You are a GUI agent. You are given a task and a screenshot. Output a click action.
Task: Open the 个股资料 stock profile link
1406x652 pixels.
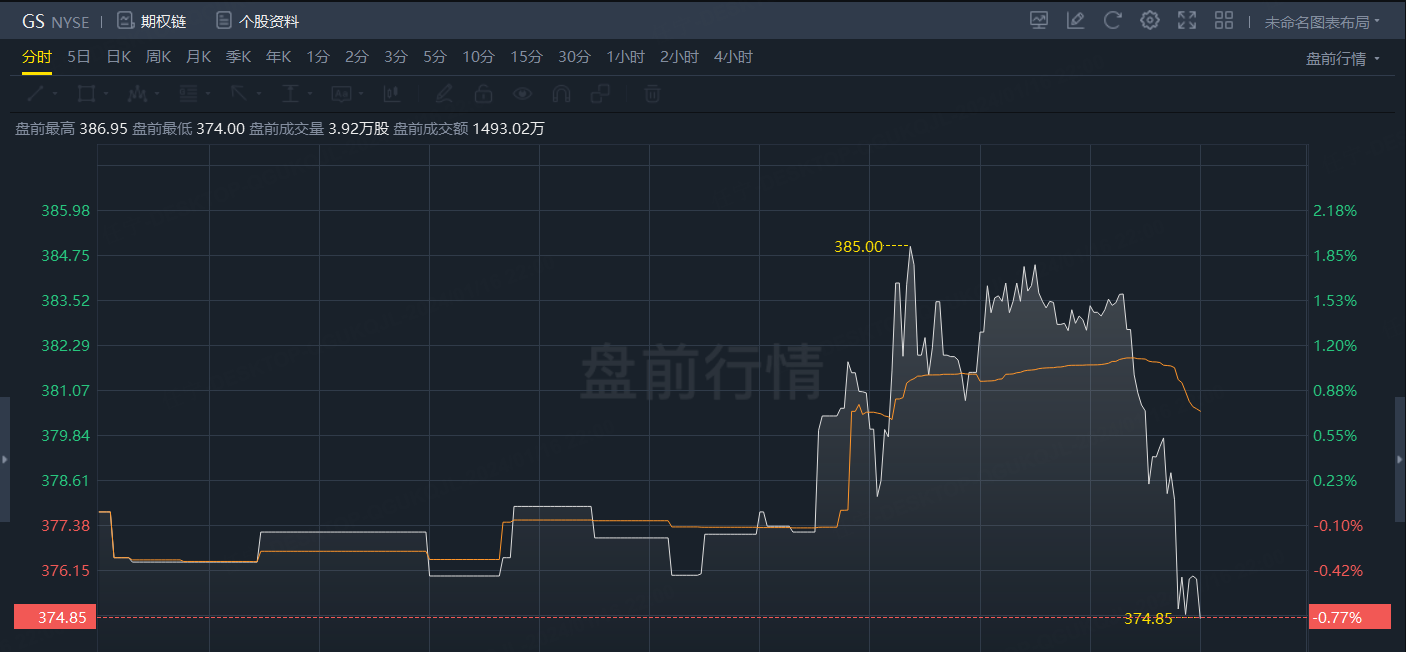[269, 21]
